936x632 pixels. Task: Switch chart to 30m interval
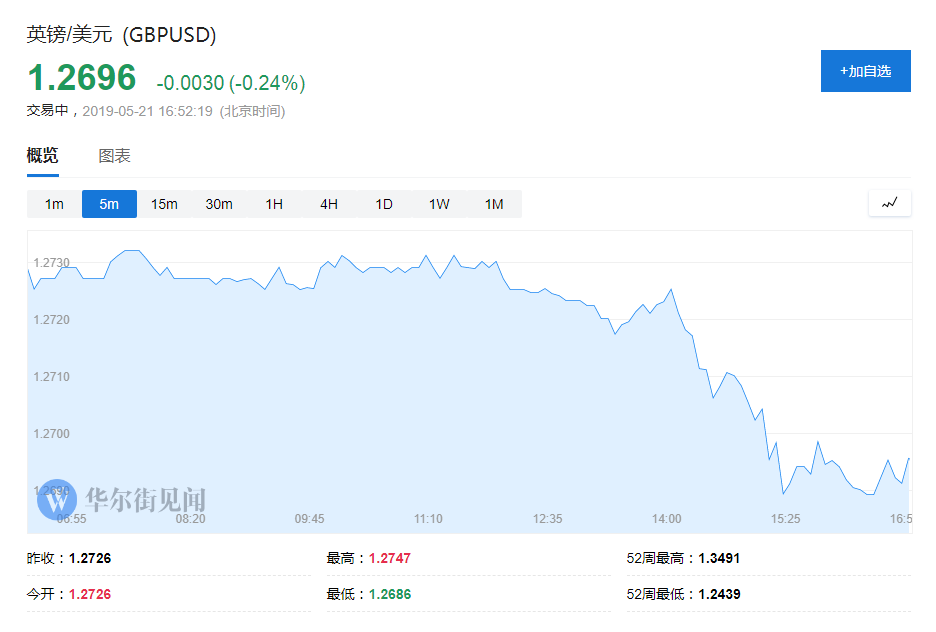click(x=219, y=204)
